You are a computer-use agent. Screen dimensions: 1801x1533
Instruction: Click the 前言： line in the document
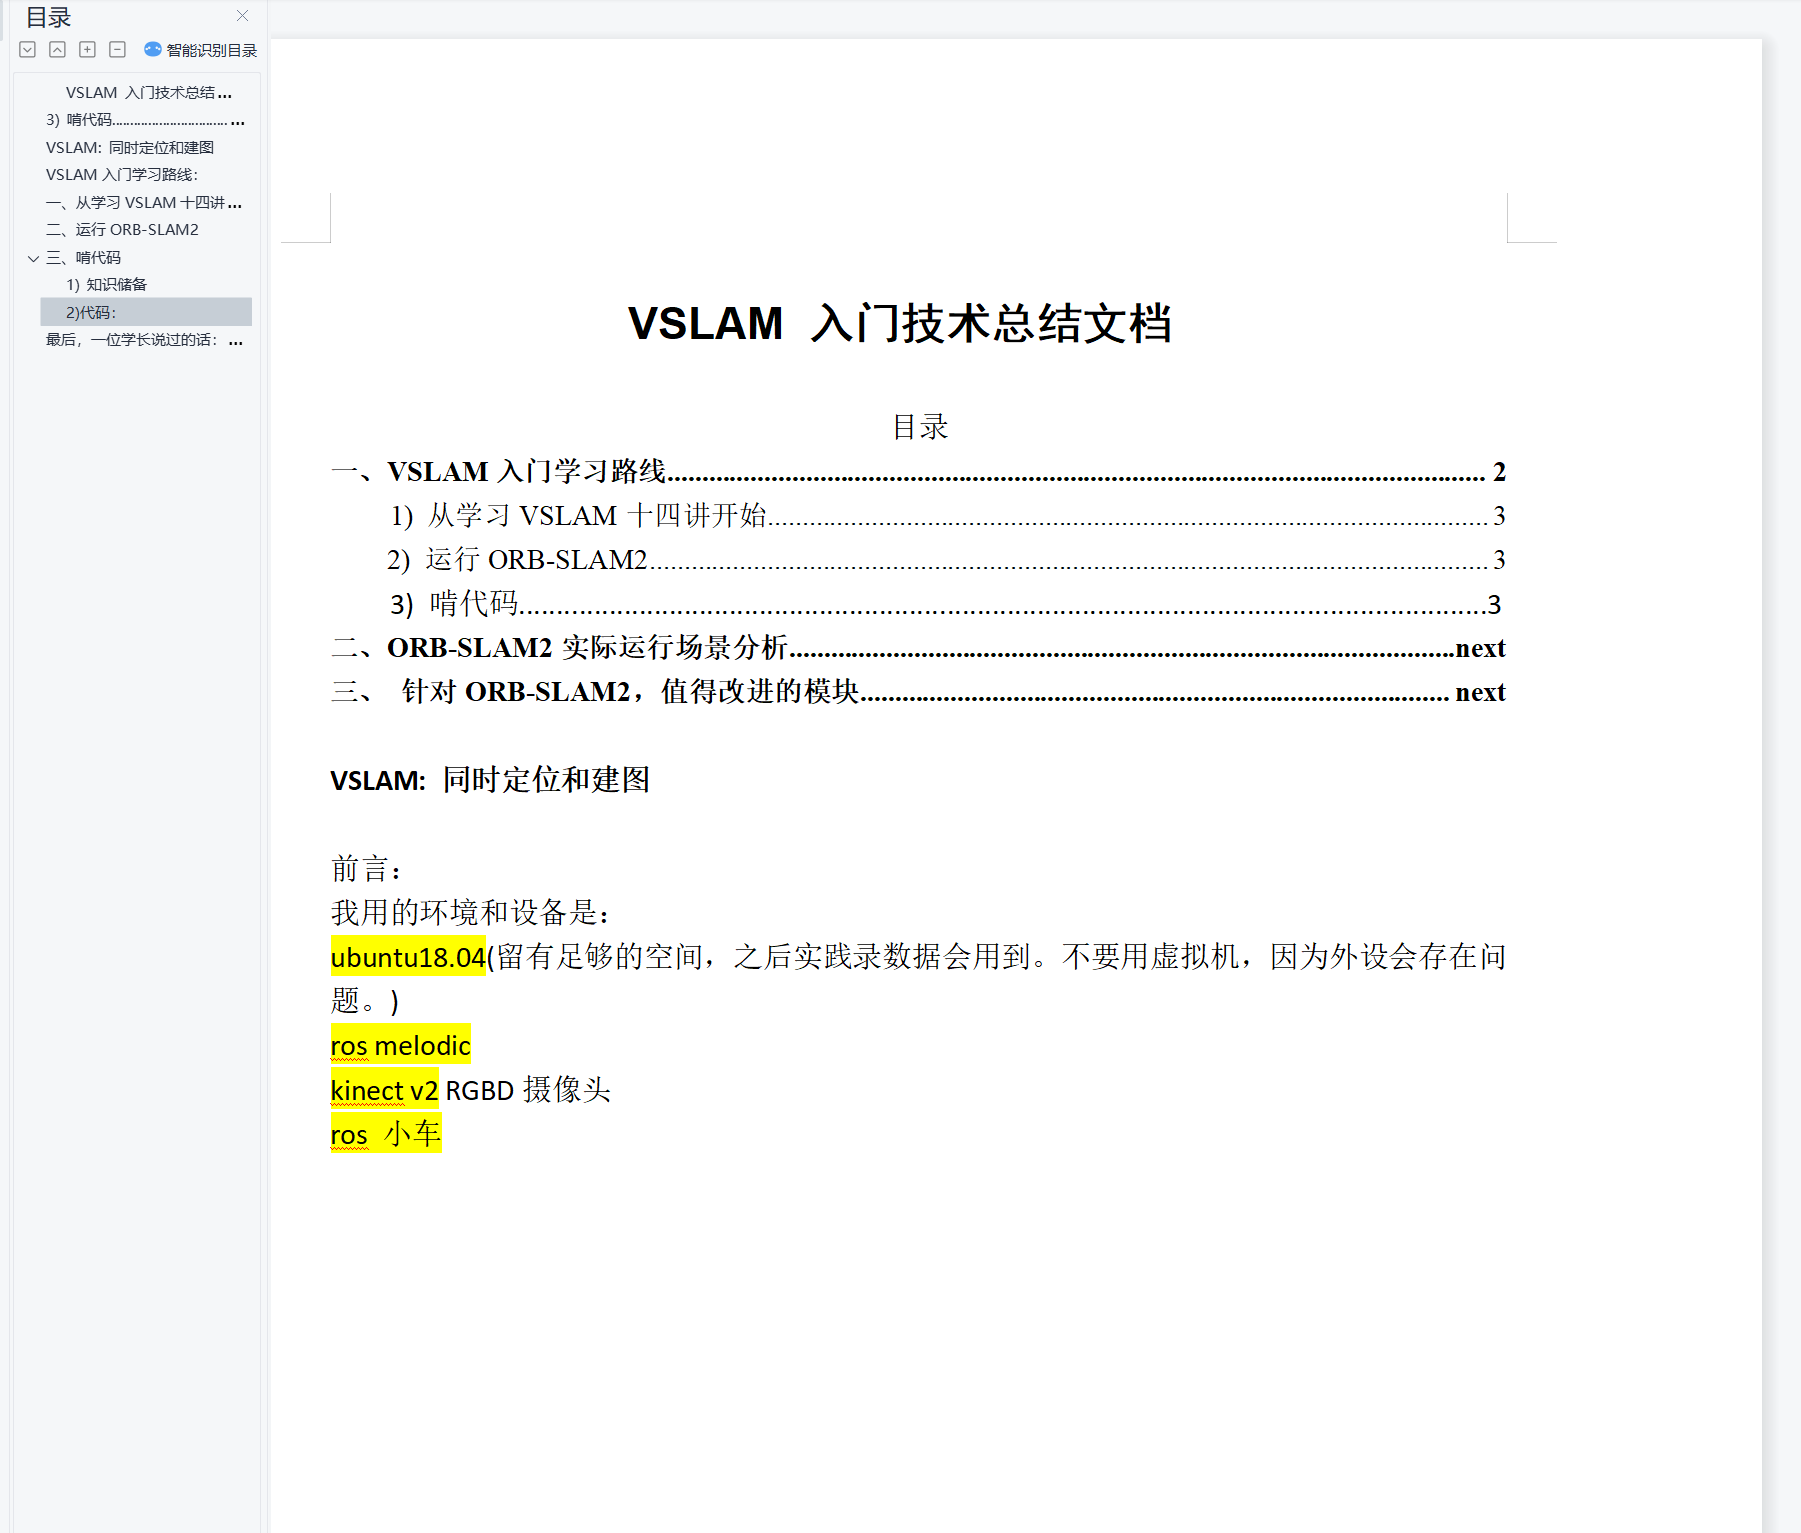366,869
